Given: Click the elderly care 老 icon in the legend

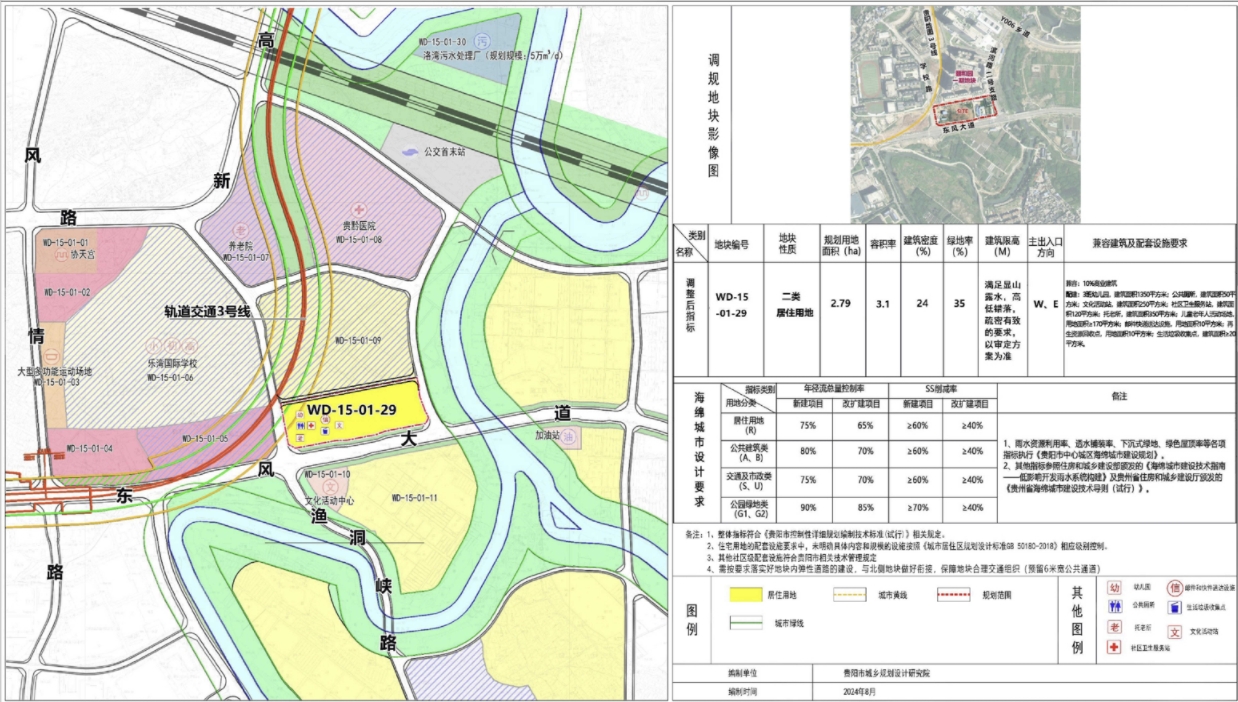Looking at the screenshot, I should [1114, 627].
